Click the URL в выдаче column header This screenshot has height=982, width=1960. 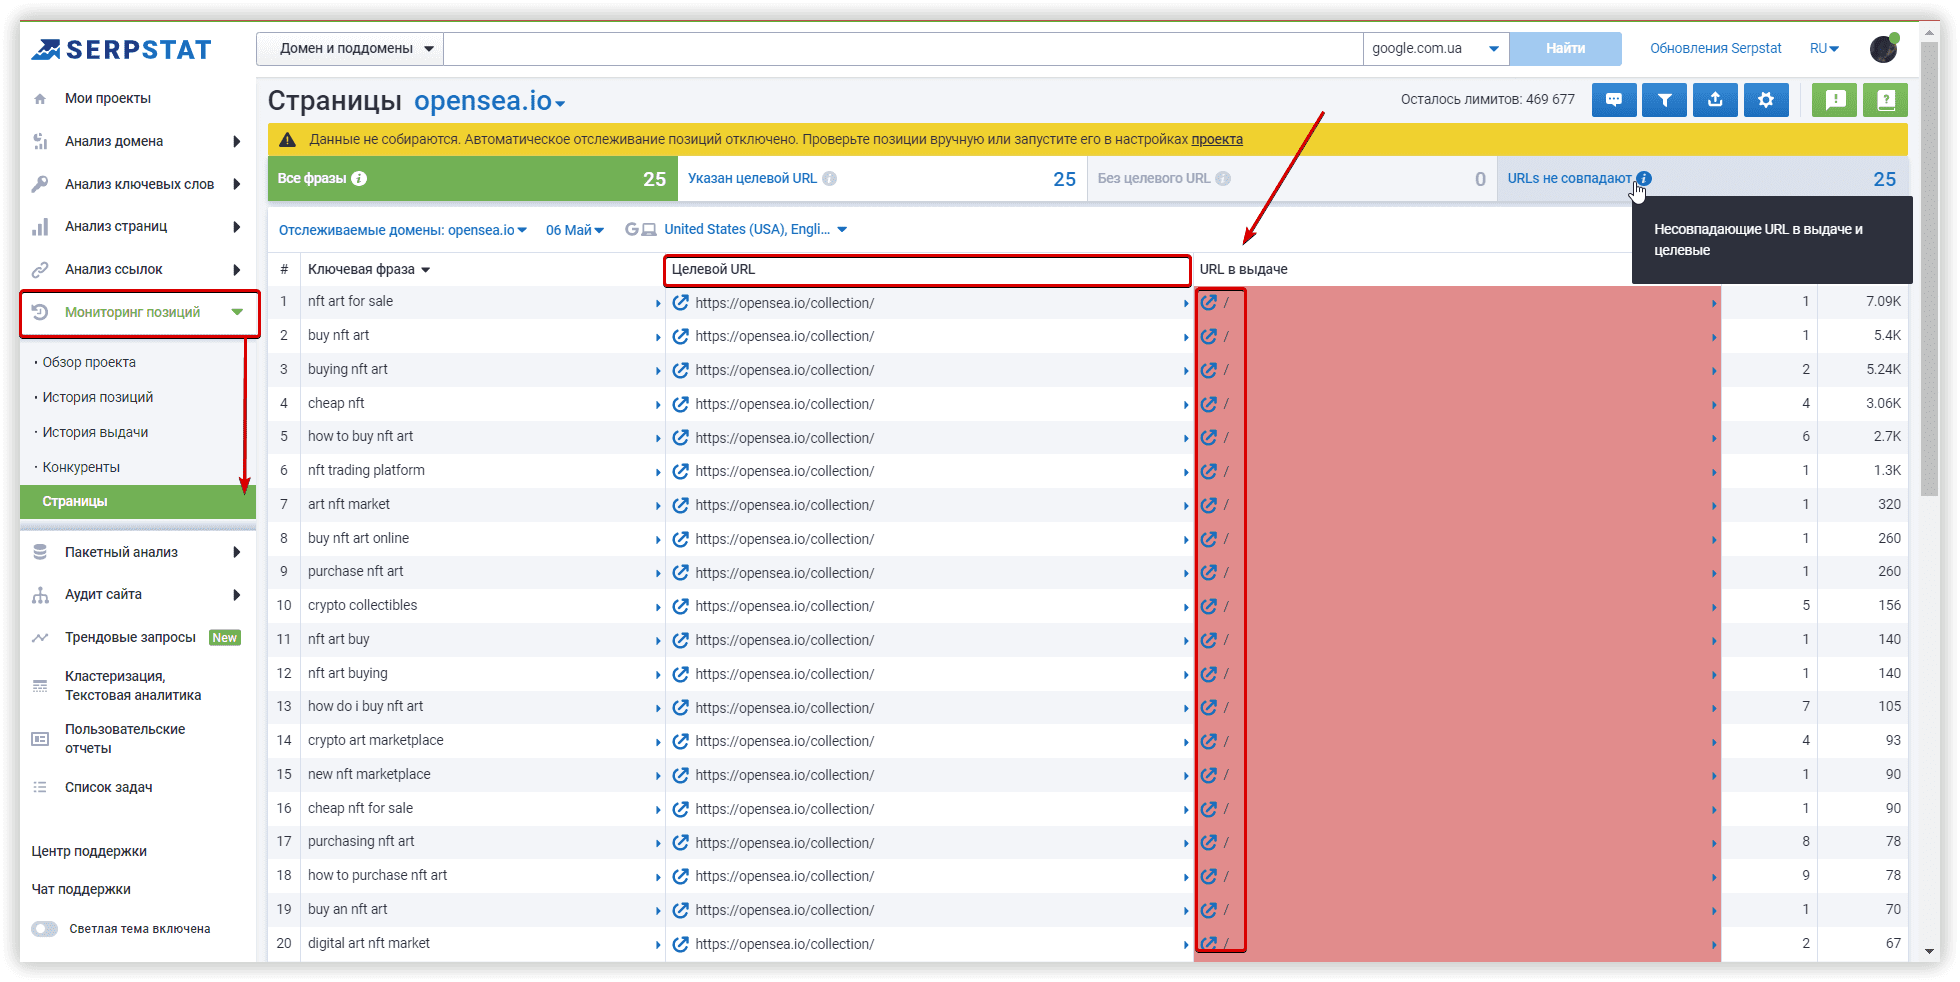pyautogui.click(x=1244, y=269)
